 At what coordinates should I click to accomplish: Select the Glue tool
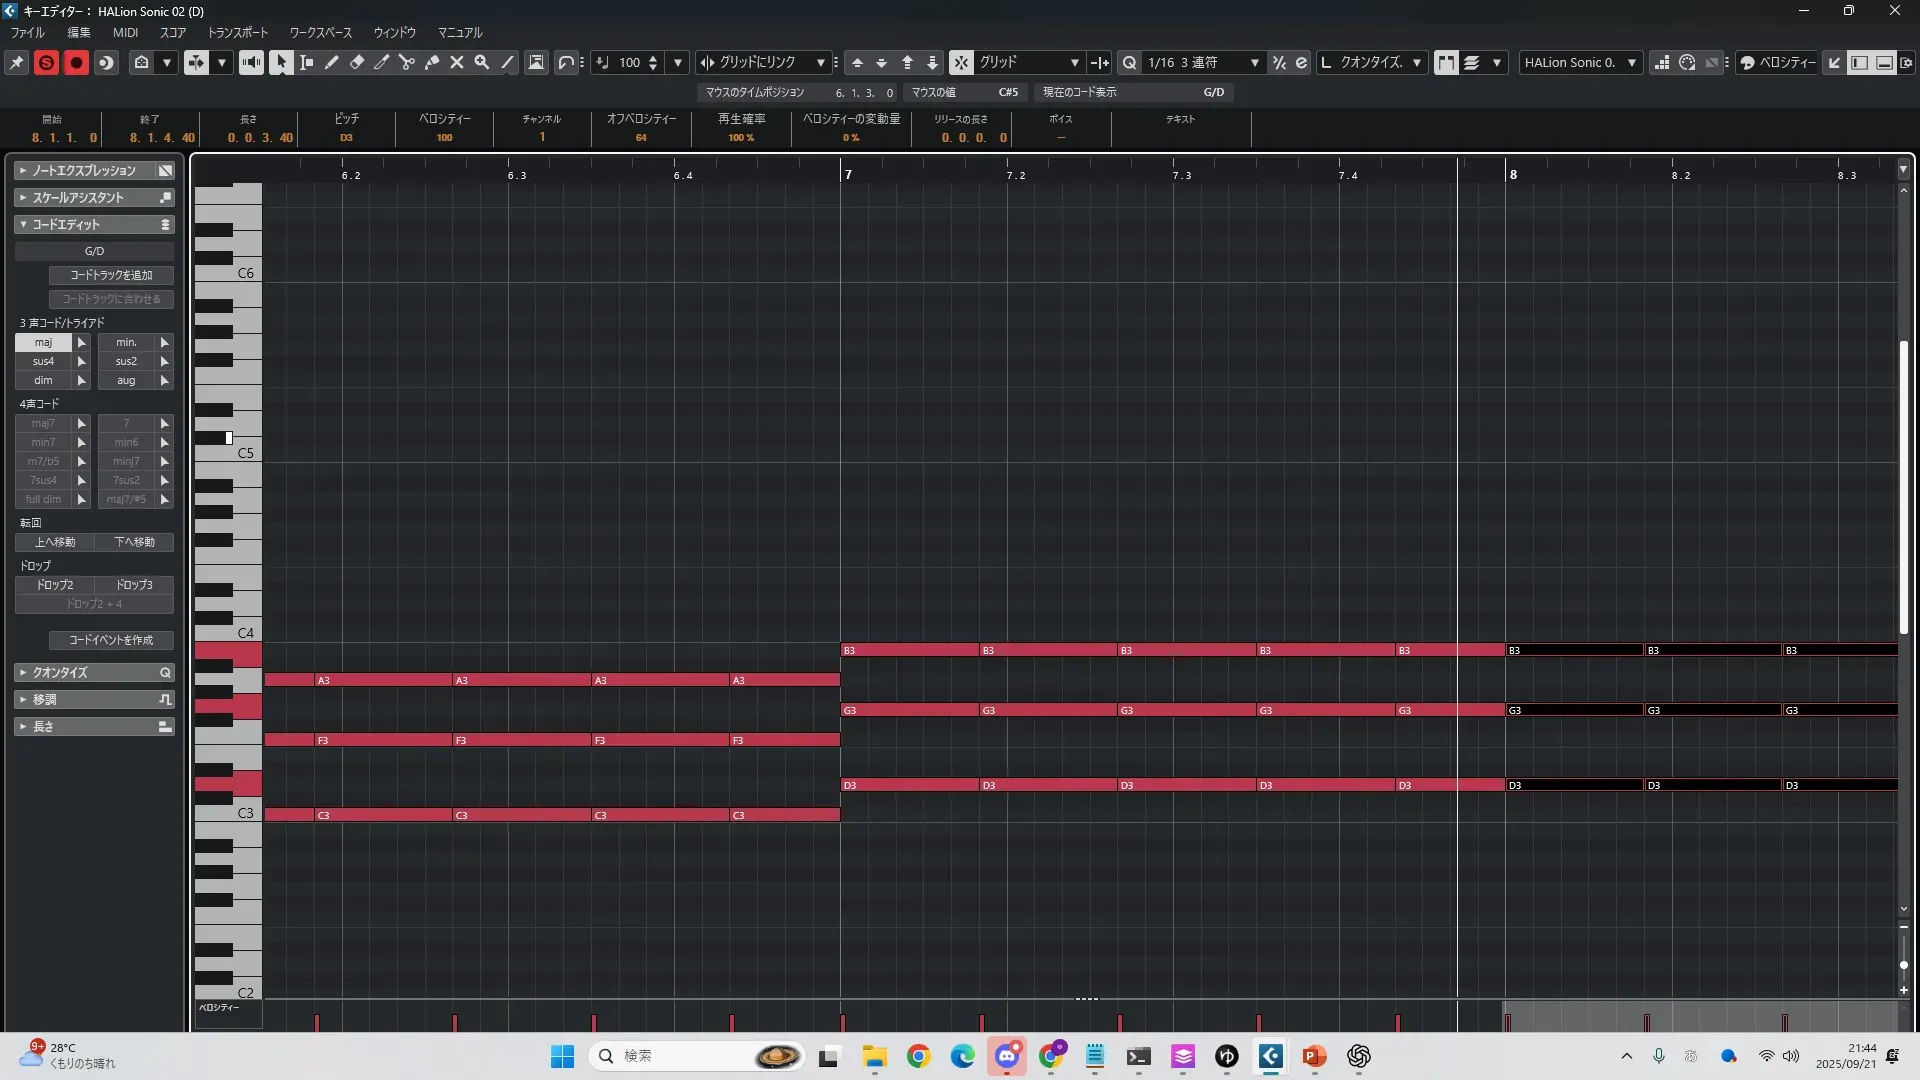(x=432, y=62)
